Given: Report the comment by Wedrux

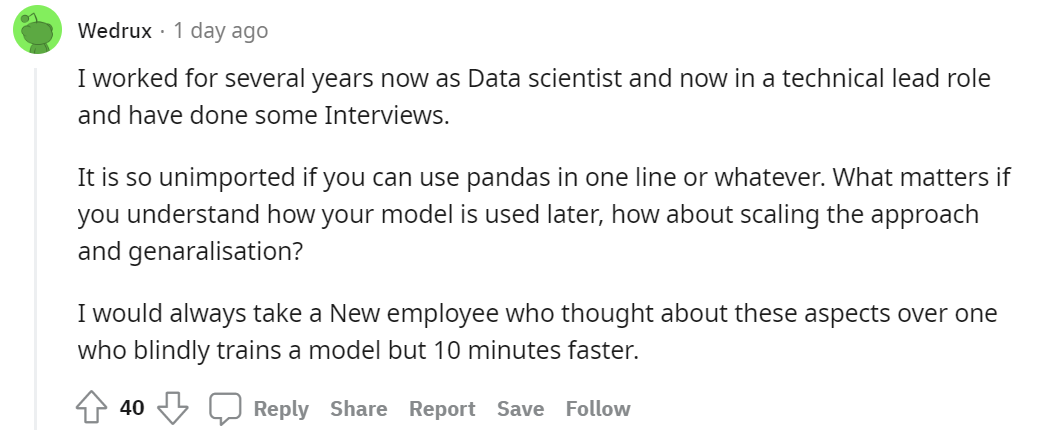Looking at the screenshot, I should pyautogui.click(x=442, y=408).
